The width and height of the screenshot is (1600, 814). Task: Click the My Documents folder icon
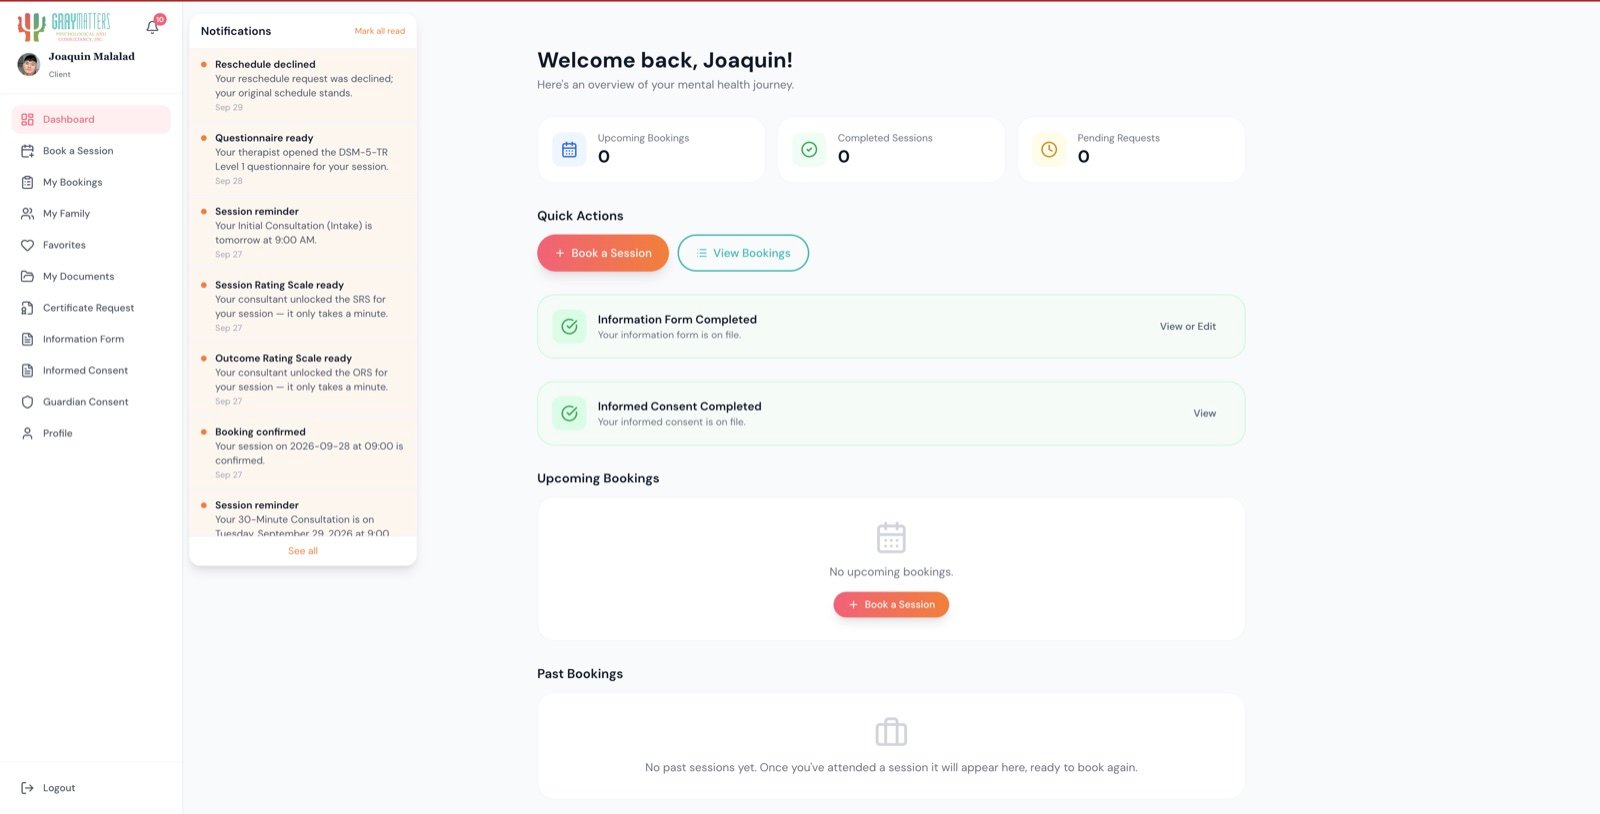[x=27, y=276]
